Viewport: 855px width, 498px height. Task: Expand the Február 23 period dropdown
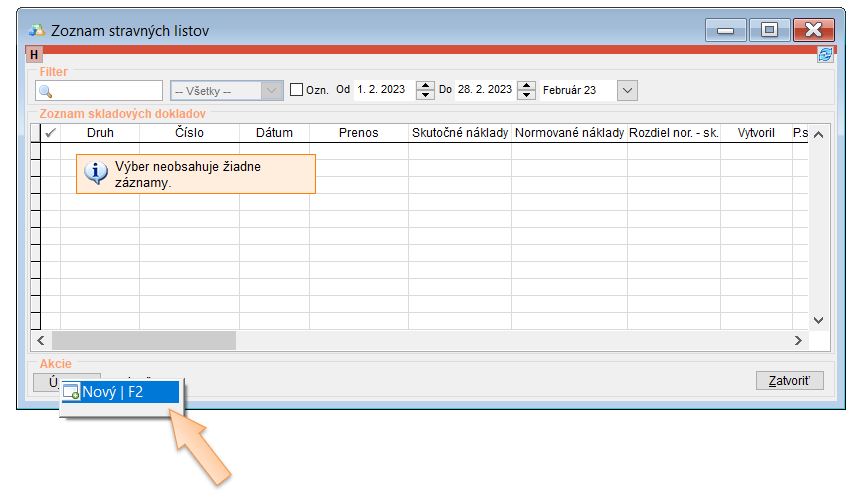(627, 90)
